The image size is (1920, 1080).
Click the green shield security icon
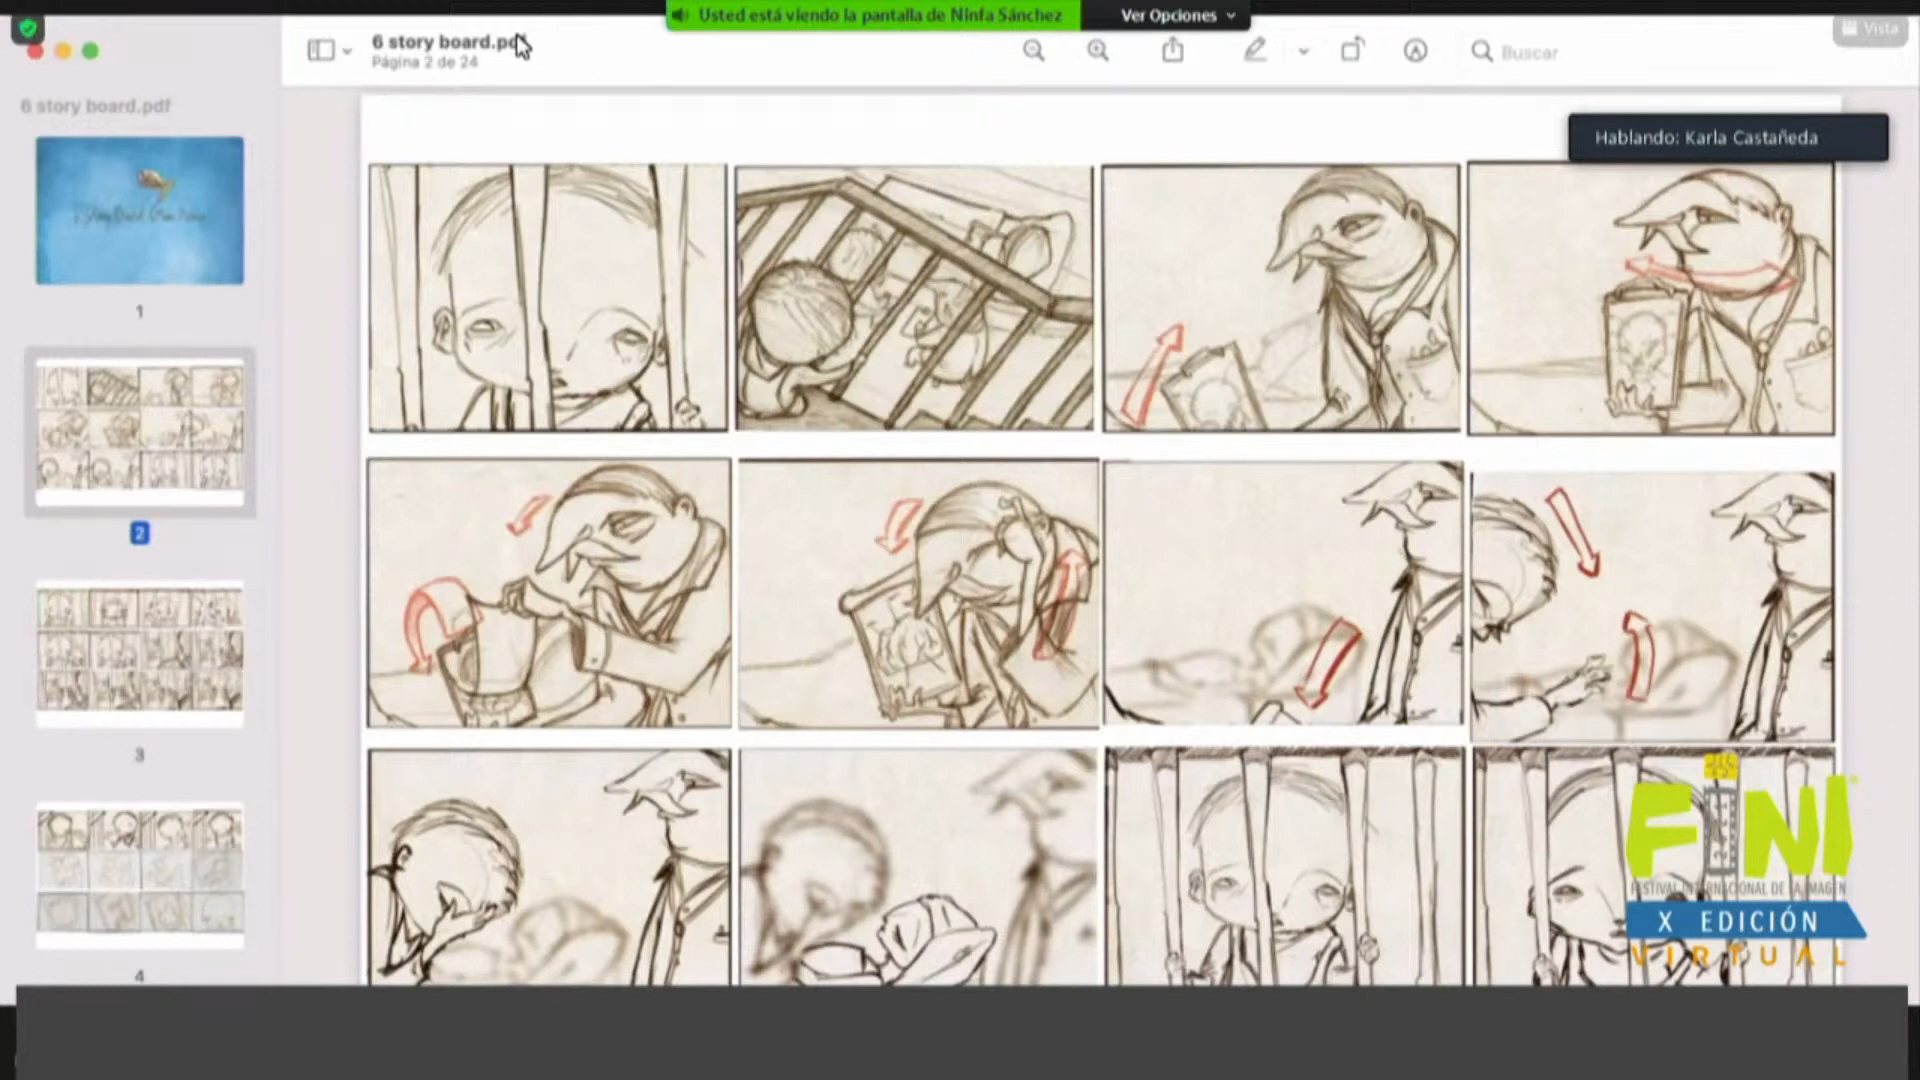[x=28, y=28]
